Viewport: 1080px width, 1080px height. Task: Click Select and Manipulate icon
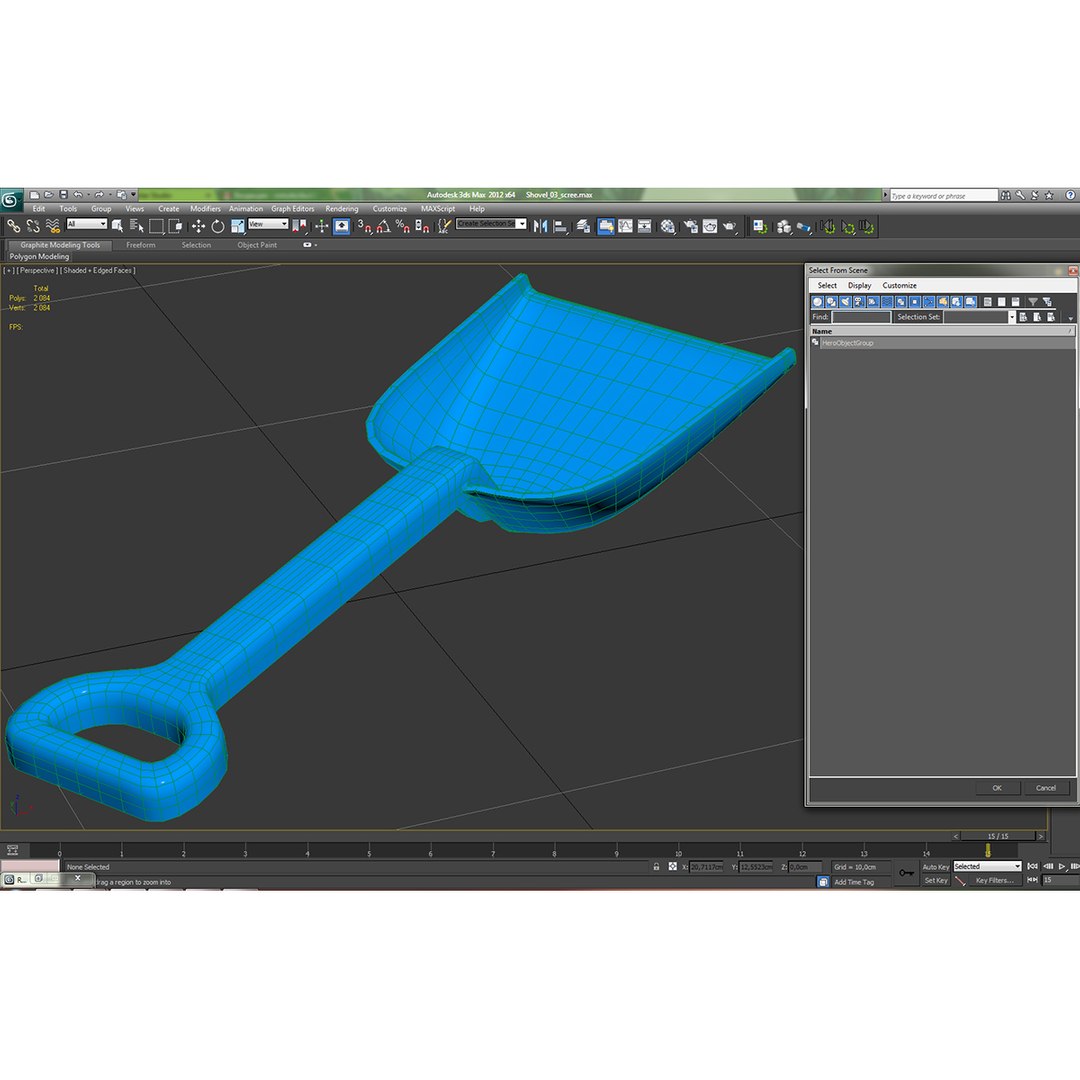pyautogui.click(x=322, y=226)
